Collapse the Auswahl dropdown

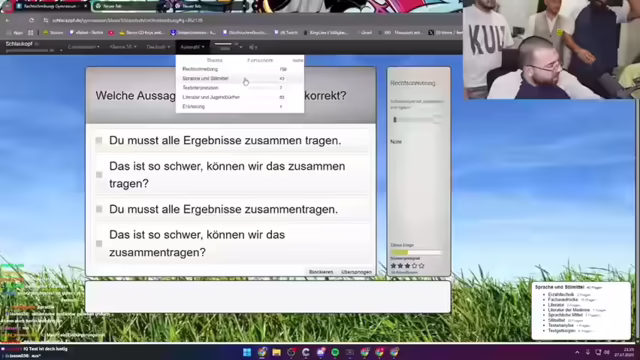coord(192,47)
